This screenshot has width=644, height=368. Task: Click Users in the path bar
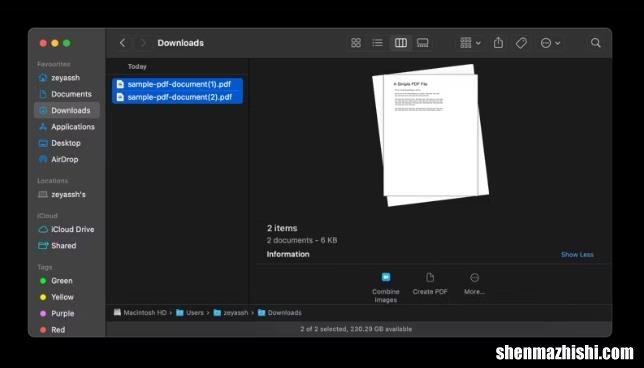coord(190,313)
